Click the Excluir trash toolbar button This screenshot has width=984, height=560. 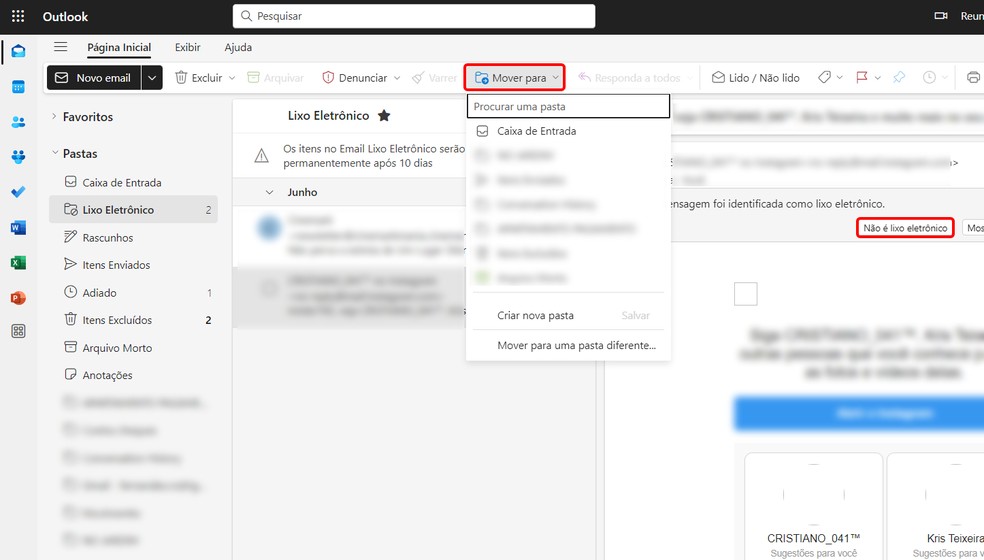pyautogui.click(x=198, y=78)
